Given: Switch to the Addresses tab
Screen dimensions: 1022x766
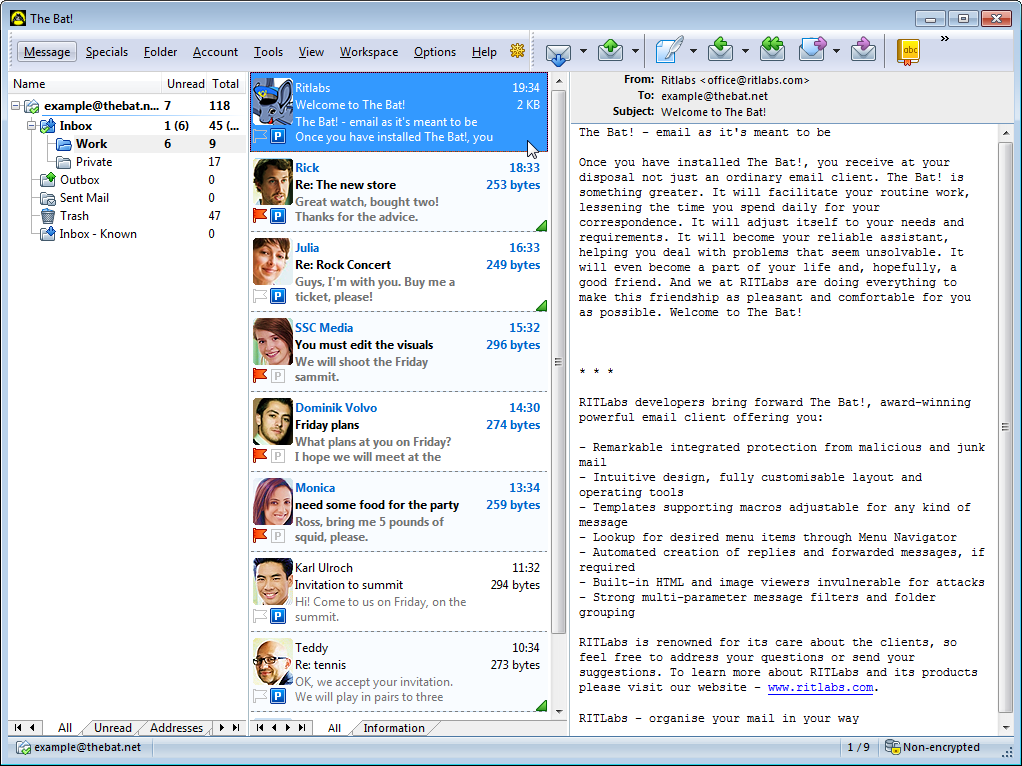Looking at the screenshot, I should (176, 728).
